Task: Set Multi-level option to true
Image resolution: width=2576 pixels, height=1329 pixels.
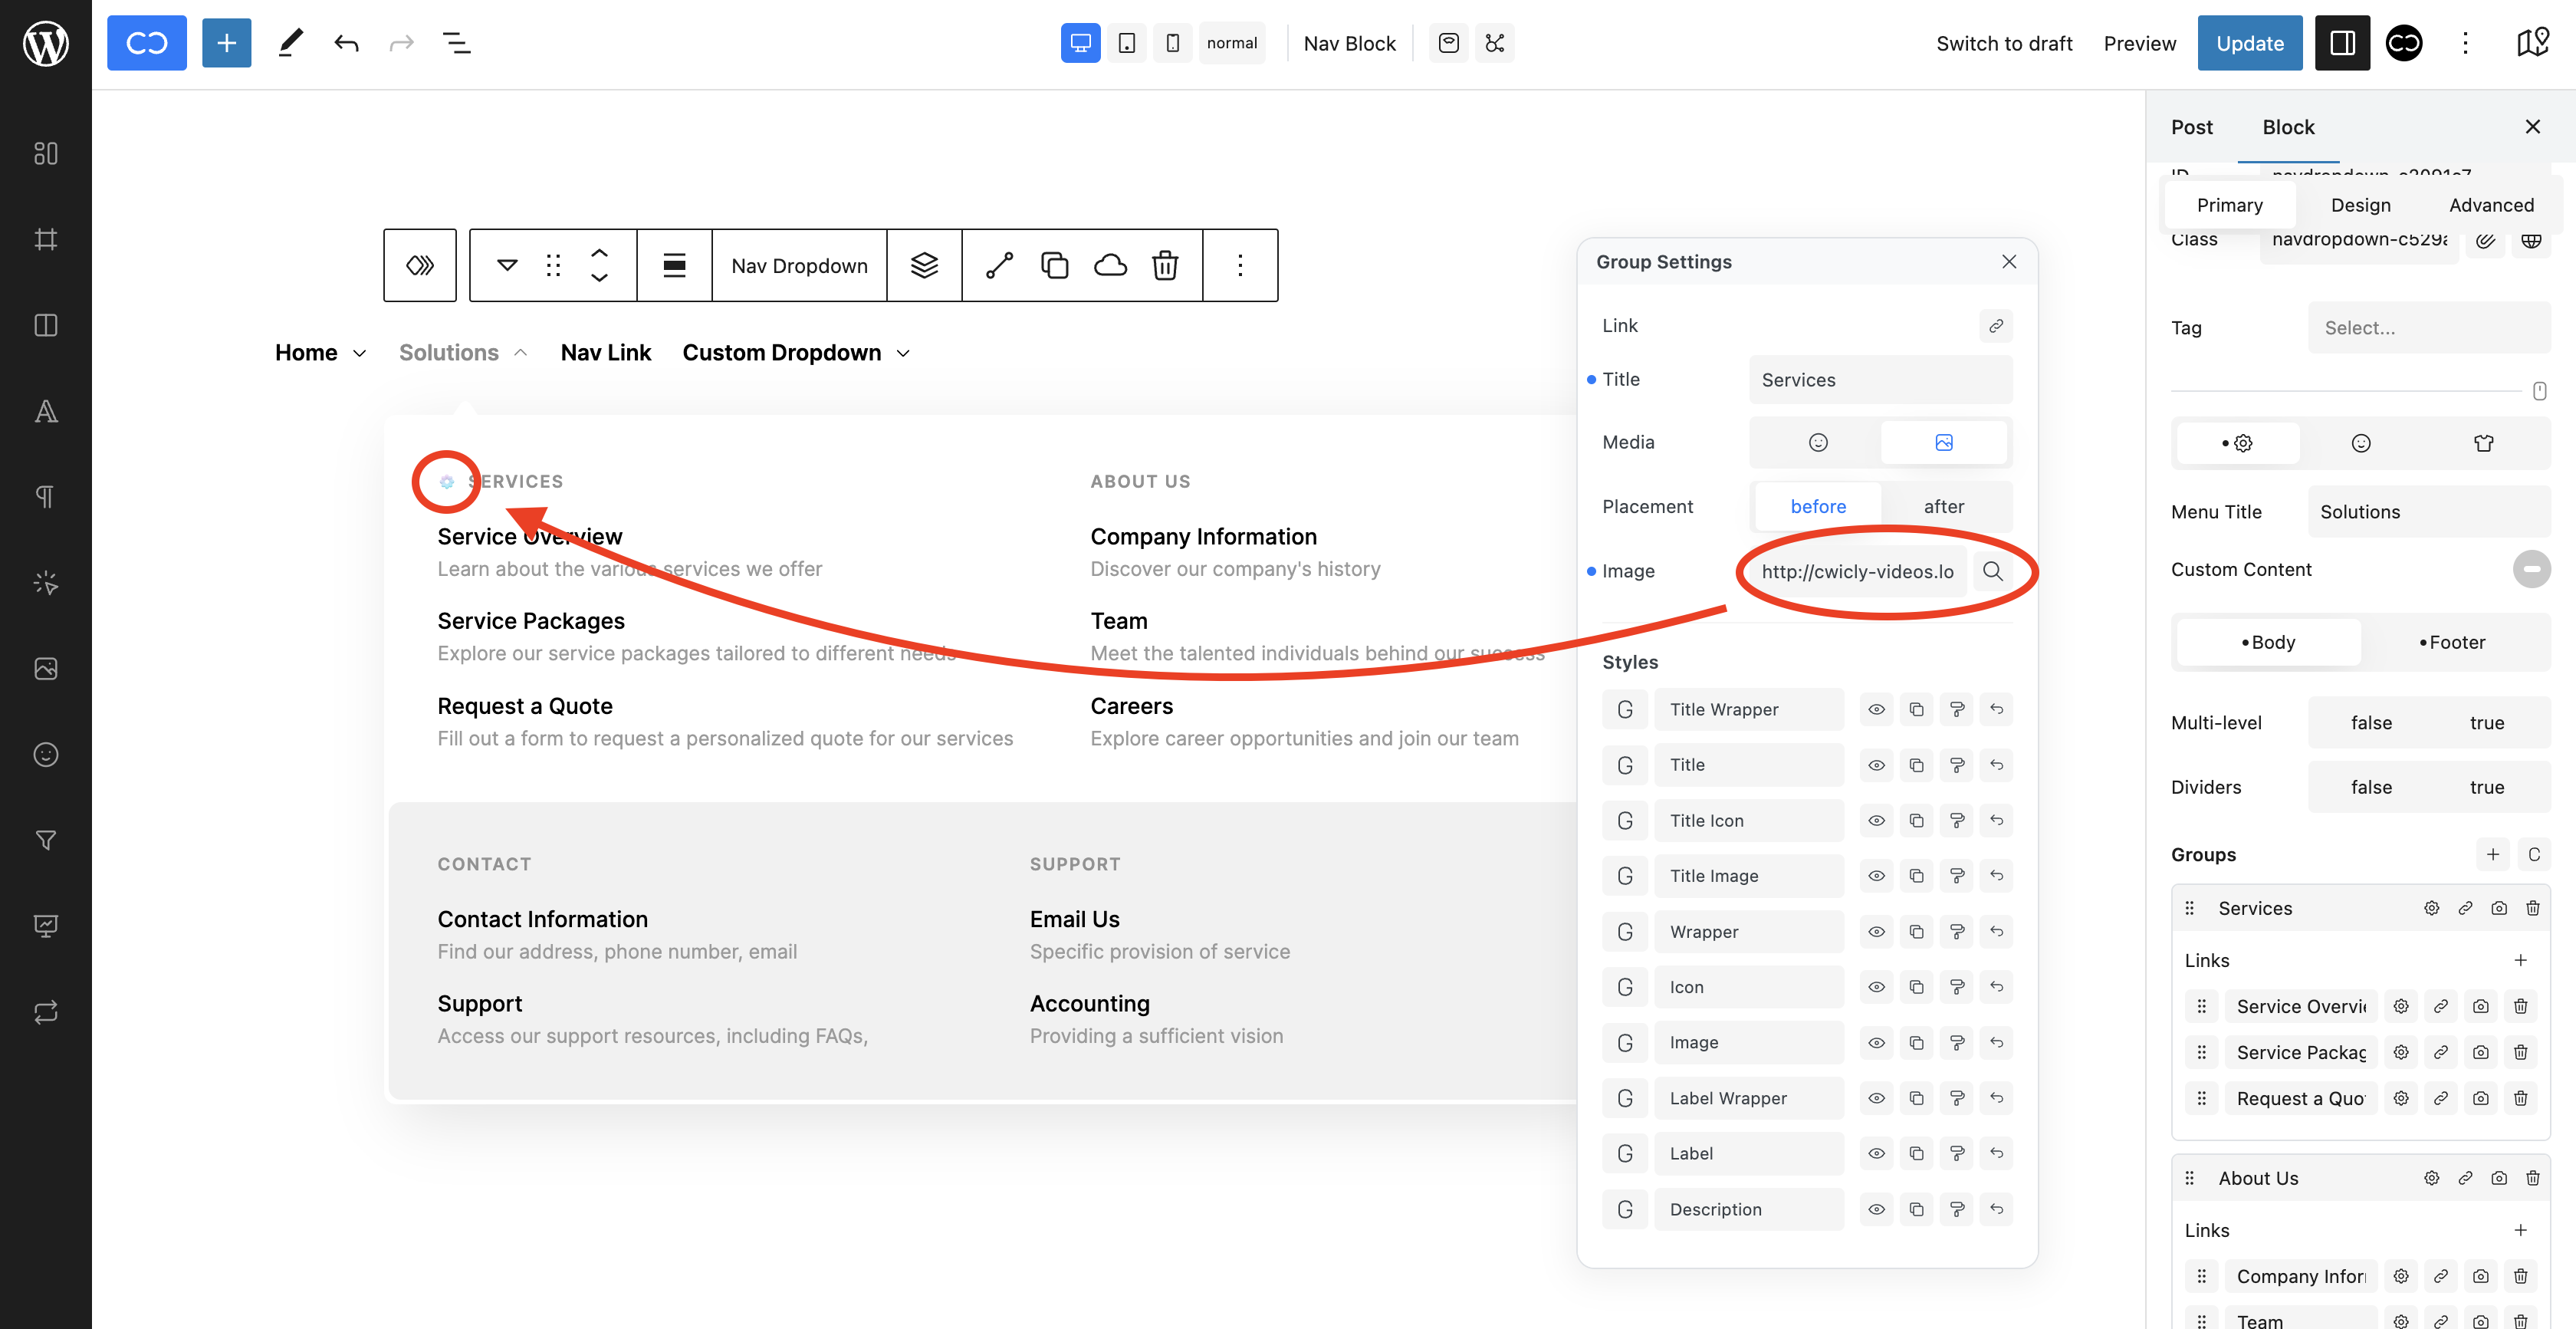Action: tap(2486, 722)
